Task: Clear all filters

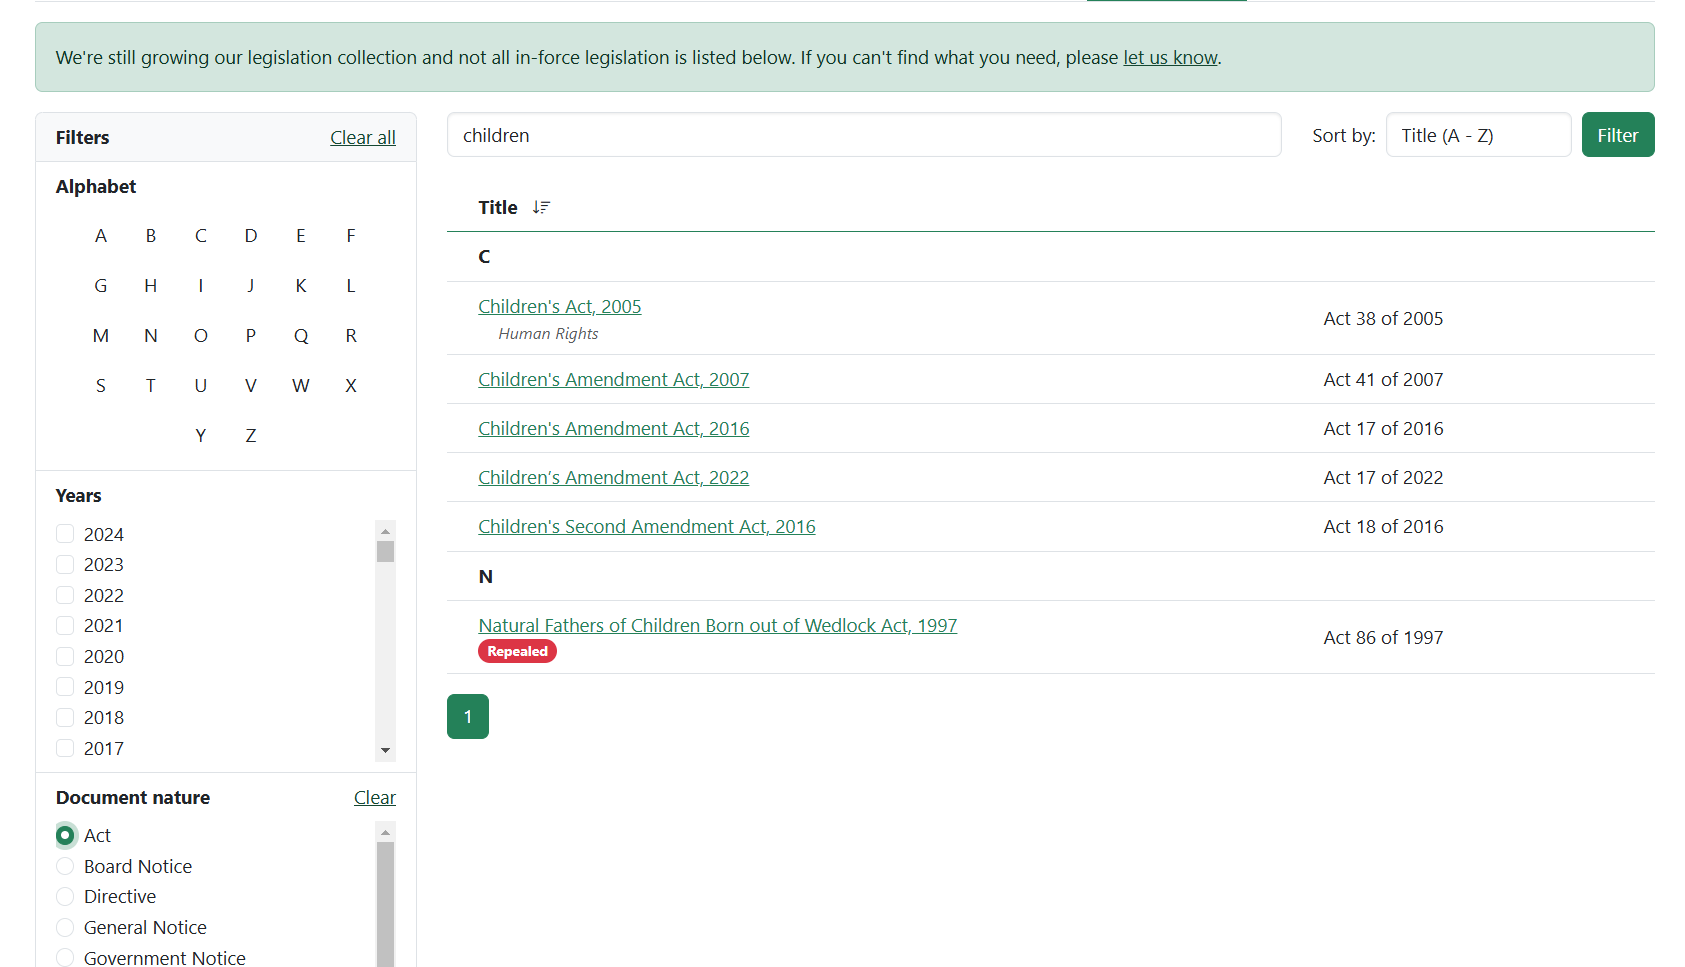Action: point(362,138)
